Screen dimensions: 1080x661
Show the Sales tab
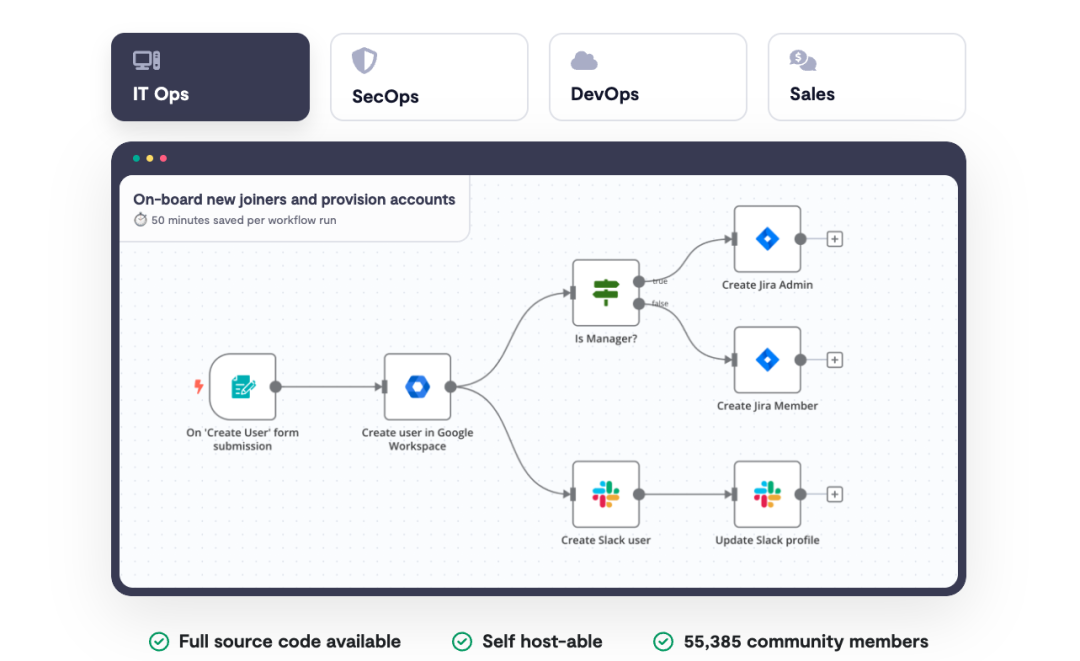tap(866, 77)
